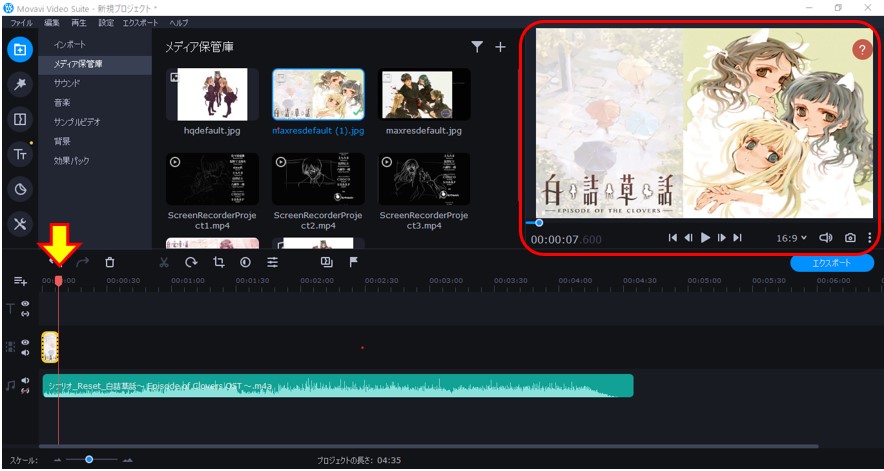The image size is (884, 471).
Task: Select maxresdefault (1).jpg thumbnail
Action: tap(319, 94)
